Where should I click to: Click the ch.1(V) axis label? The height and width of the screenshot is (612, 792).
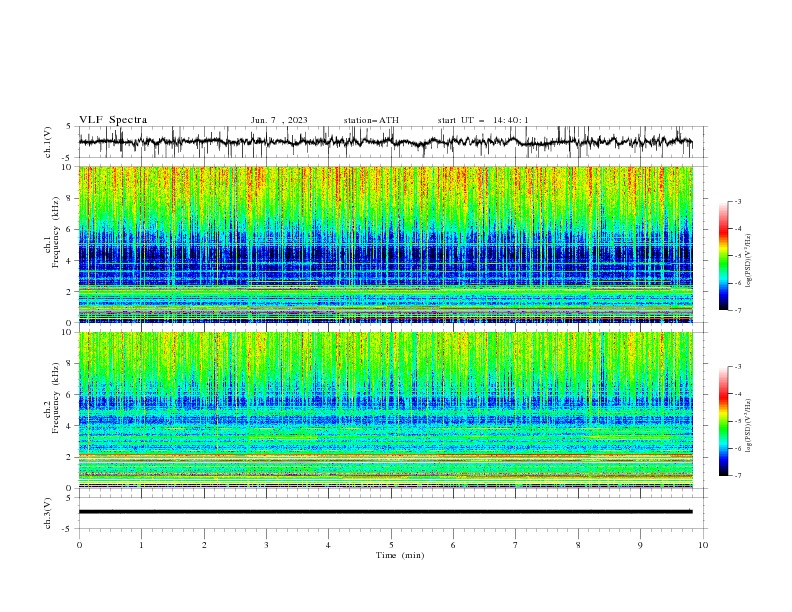pyautogui.click(x=48, y=142)
